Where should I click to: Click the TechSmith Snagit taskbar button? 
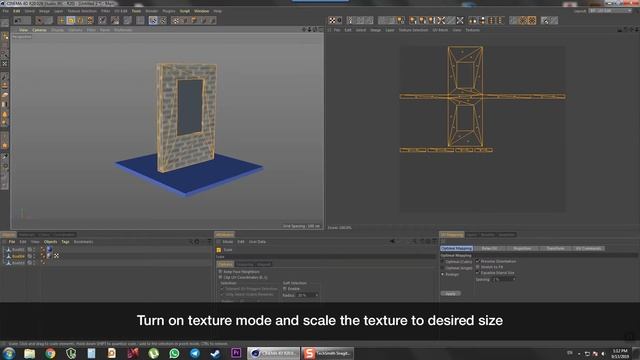coord(328,353)
